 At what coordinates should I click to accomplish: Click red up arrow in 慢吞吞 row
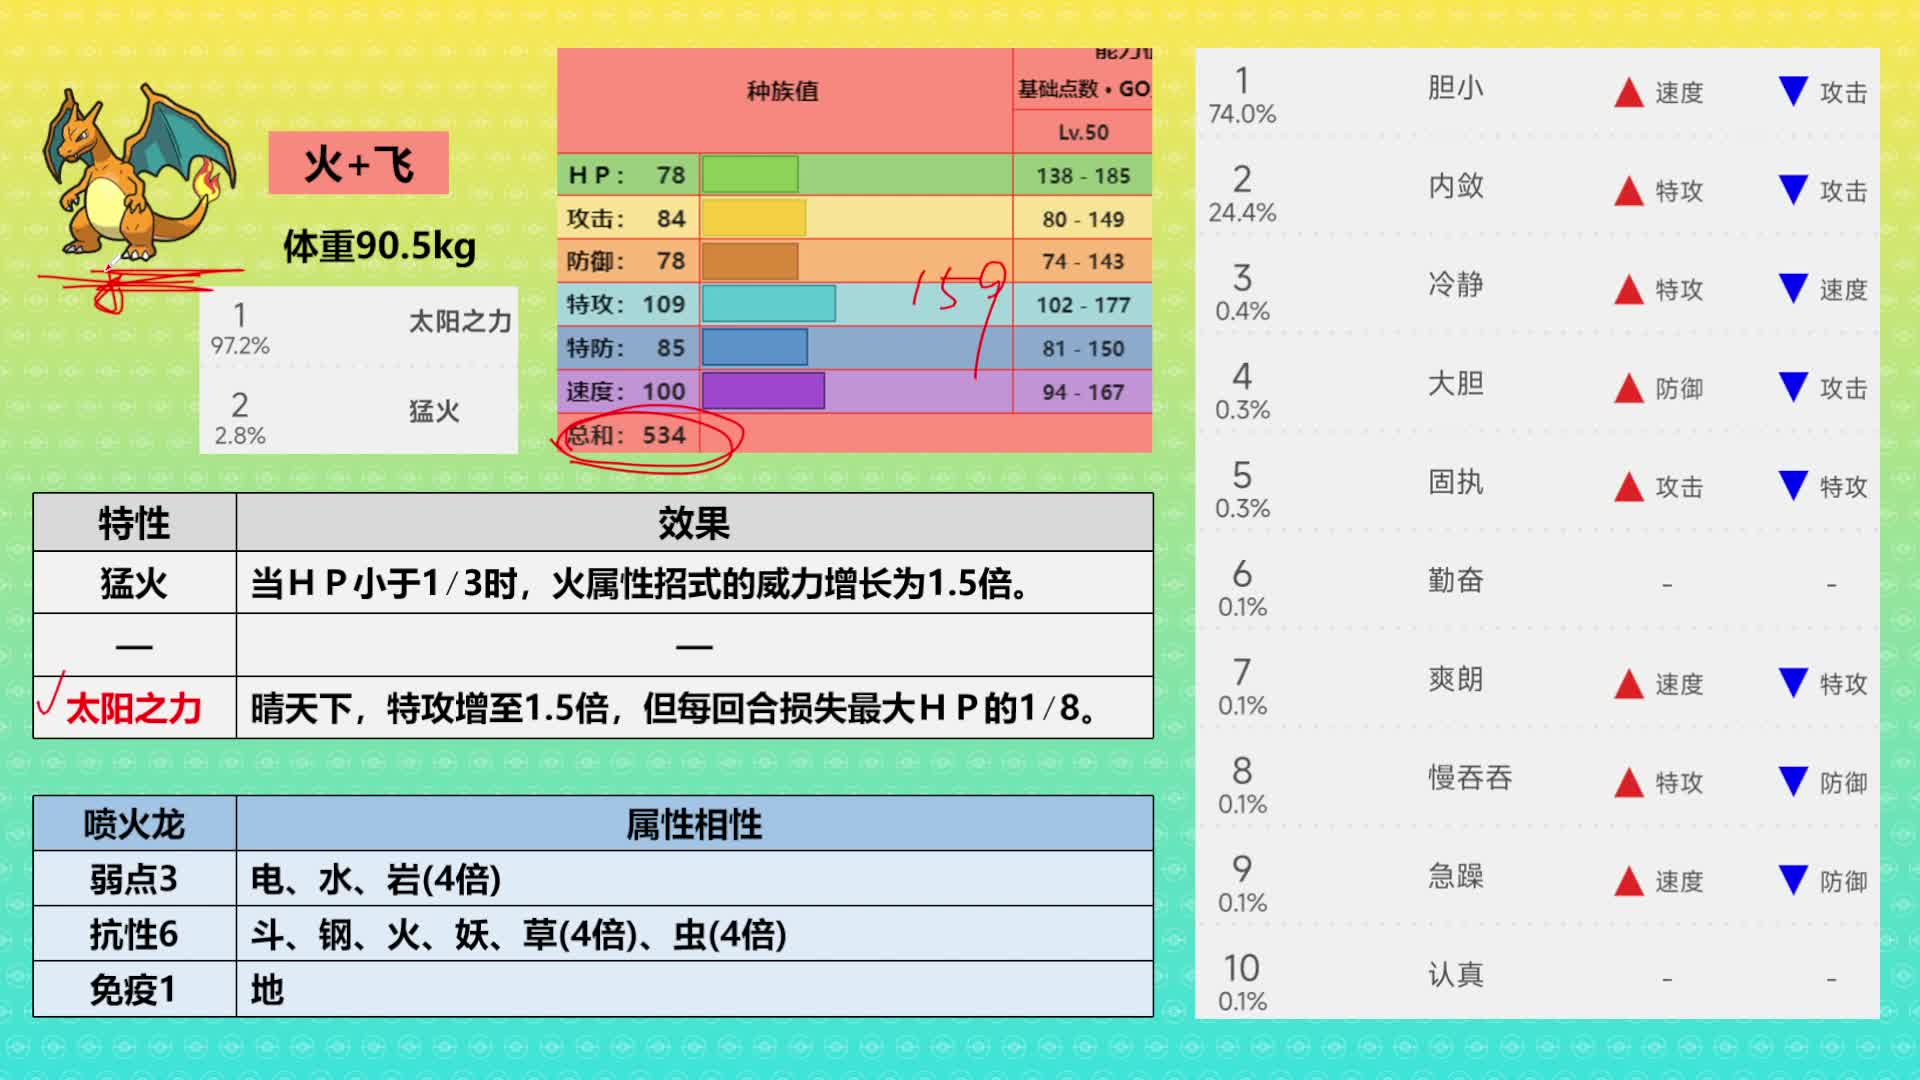(x=1629, y=782)
